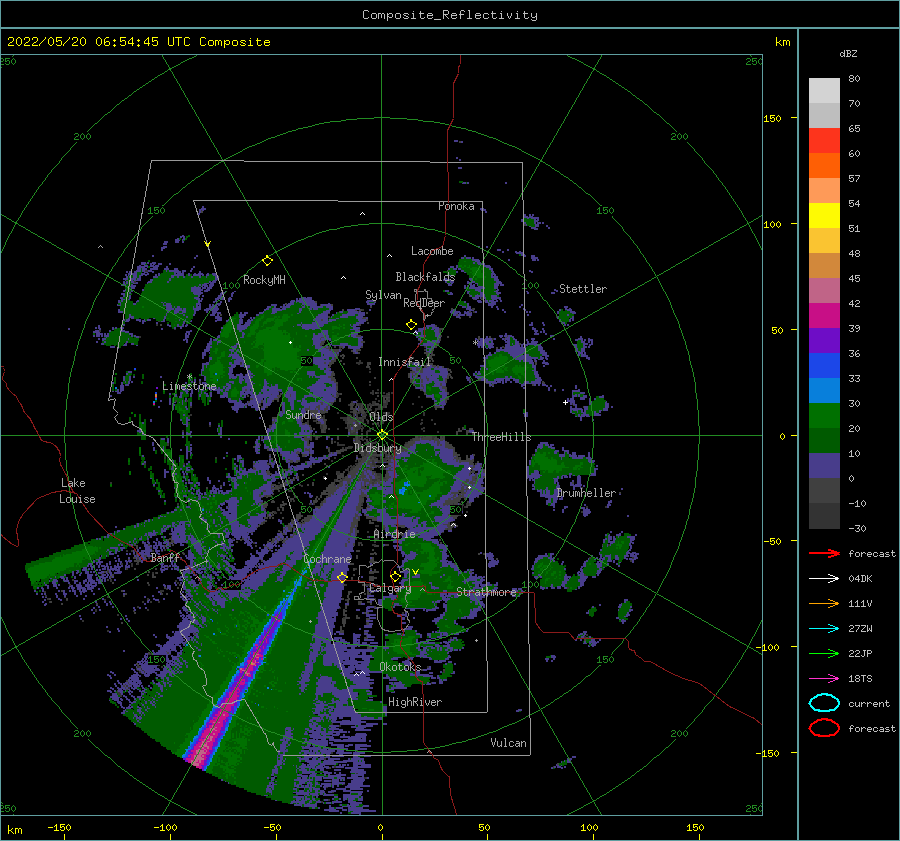Click the yellow diamond marker beside RockyMH

(267, 261)
